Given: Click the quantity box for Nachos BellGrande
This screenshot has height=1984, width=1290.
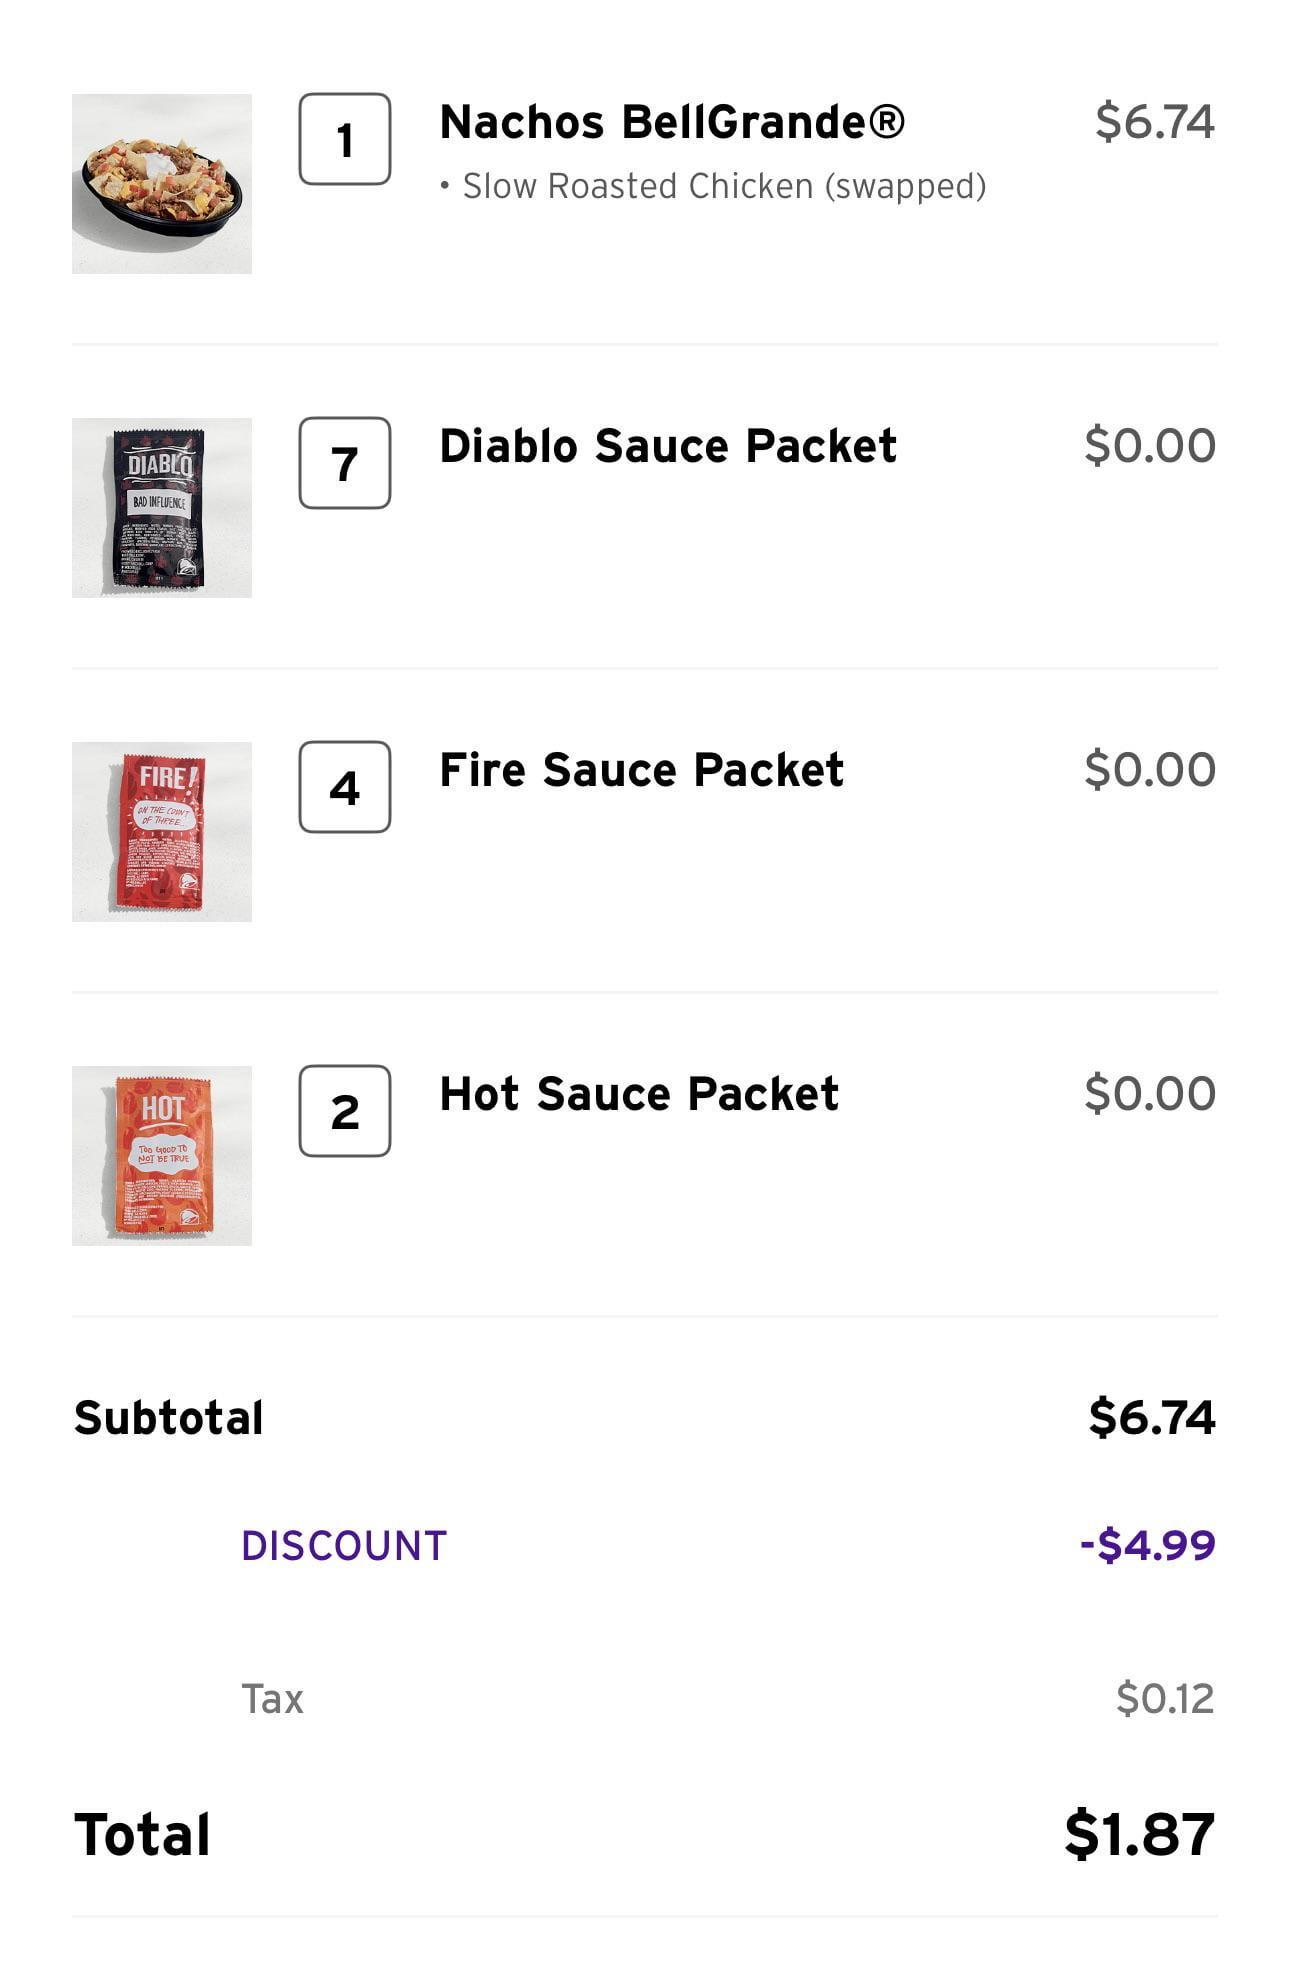Looking at the screenshot, I should coord(345,139).
